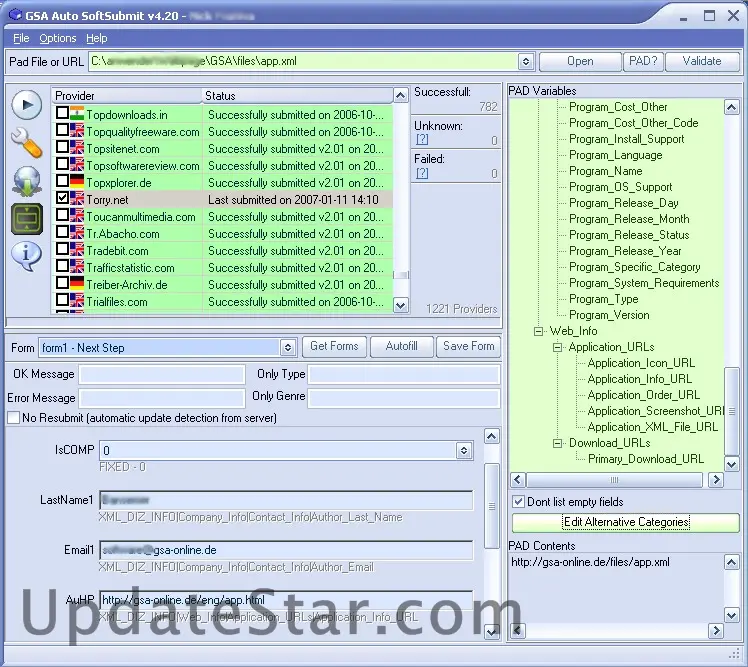Click the OK Message input field
The height and width of the screenshot is (667, 748).
point(162,375)
